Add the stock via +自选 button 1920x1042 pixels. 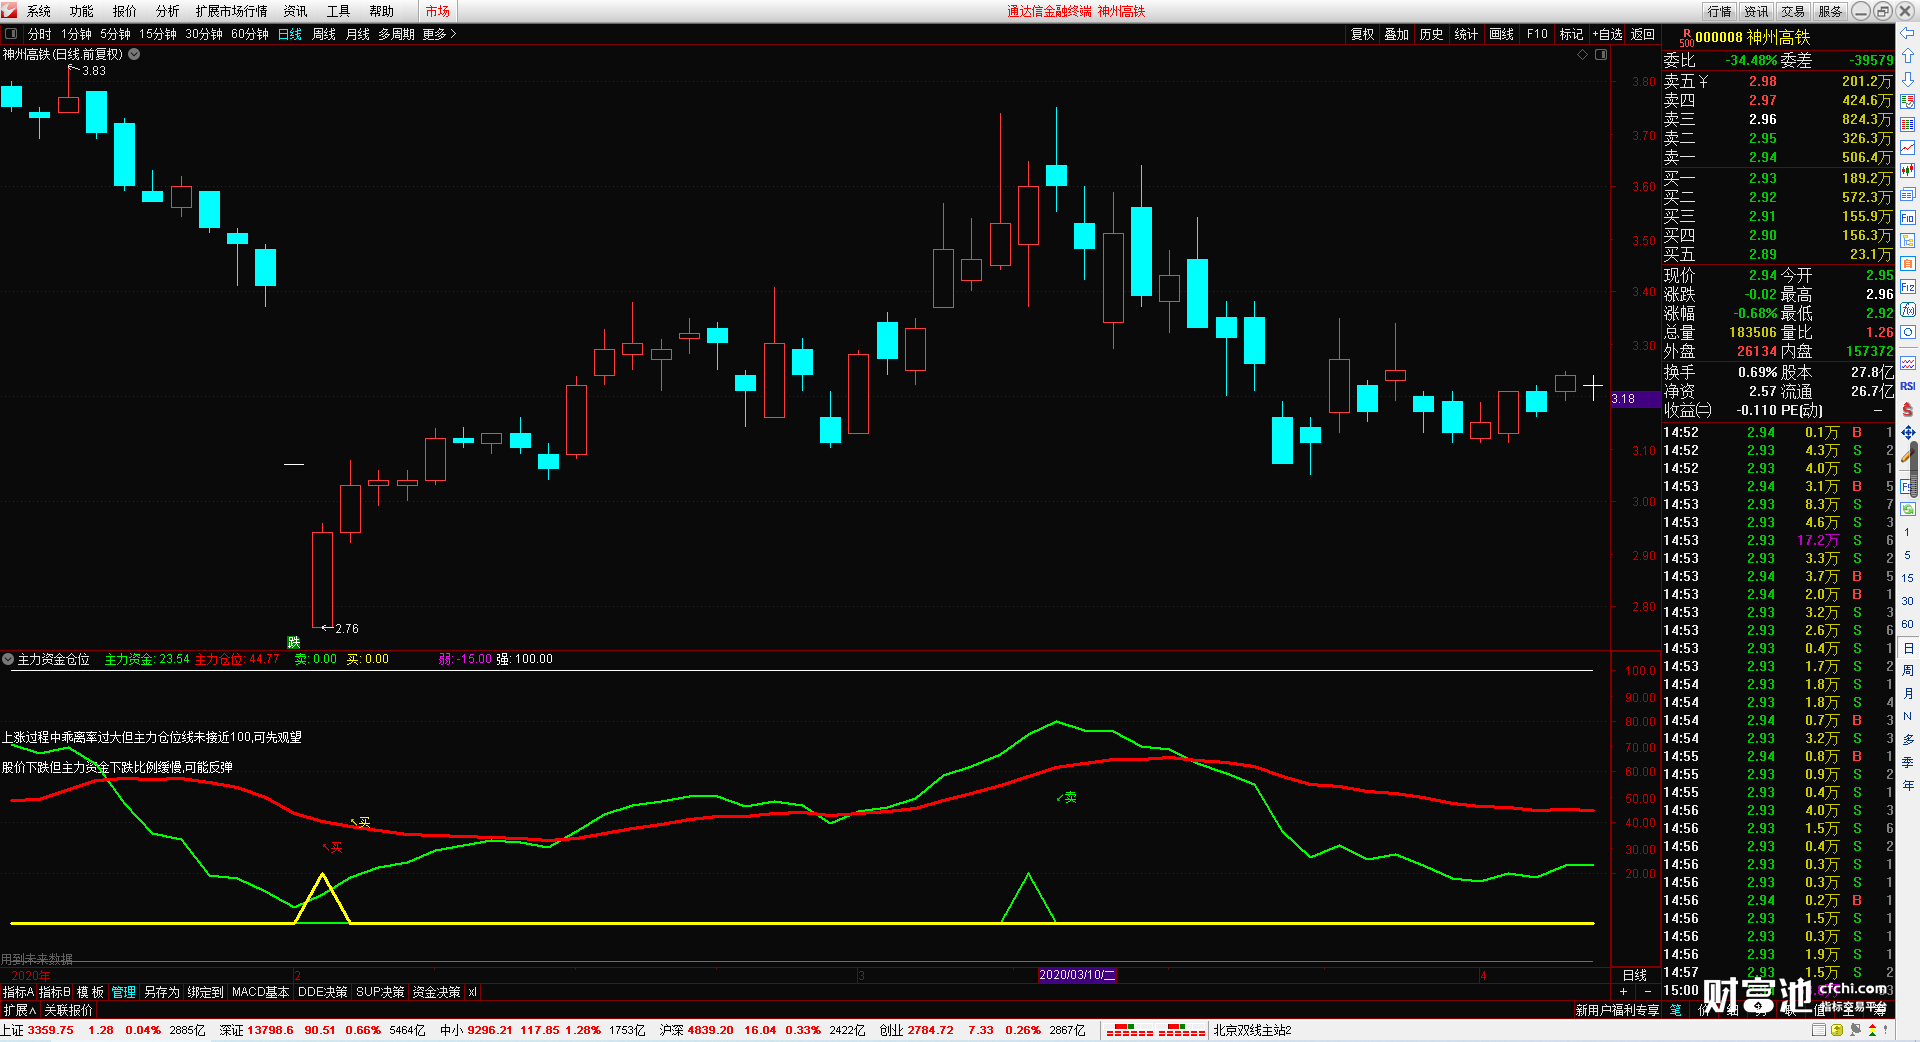1608,34
